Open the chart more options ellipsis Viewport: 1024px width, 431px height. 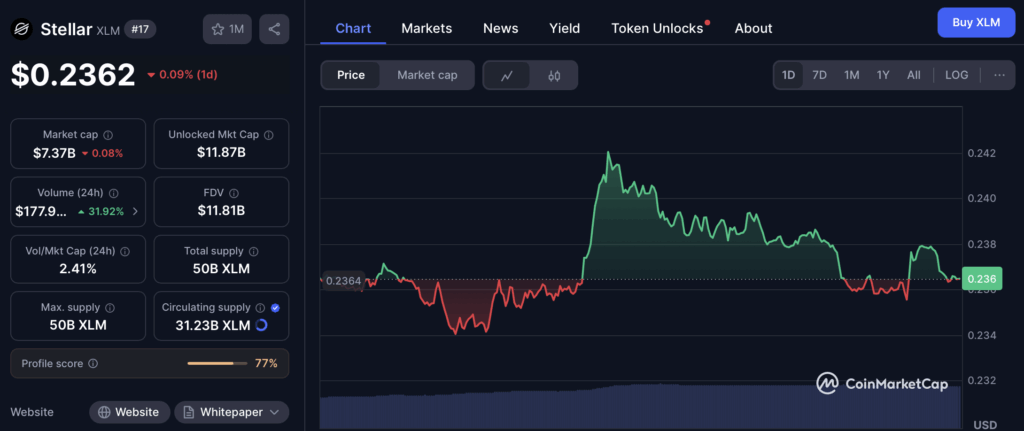(999, 75)
